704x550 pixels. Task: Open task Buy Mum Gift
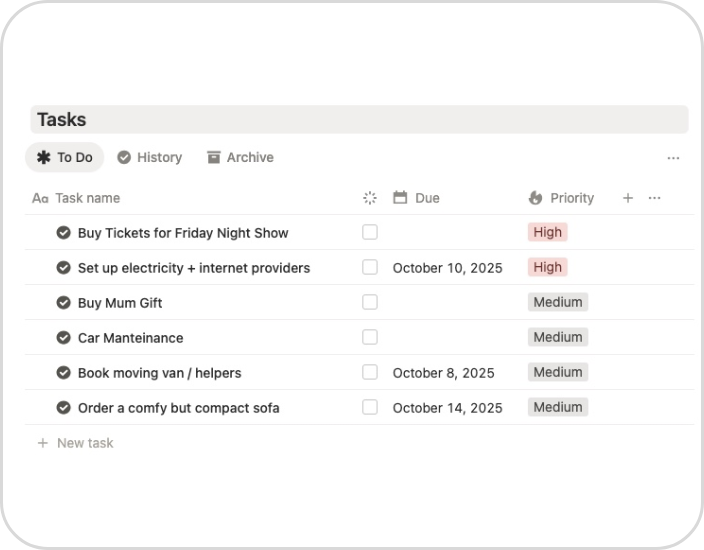[120, 303]
